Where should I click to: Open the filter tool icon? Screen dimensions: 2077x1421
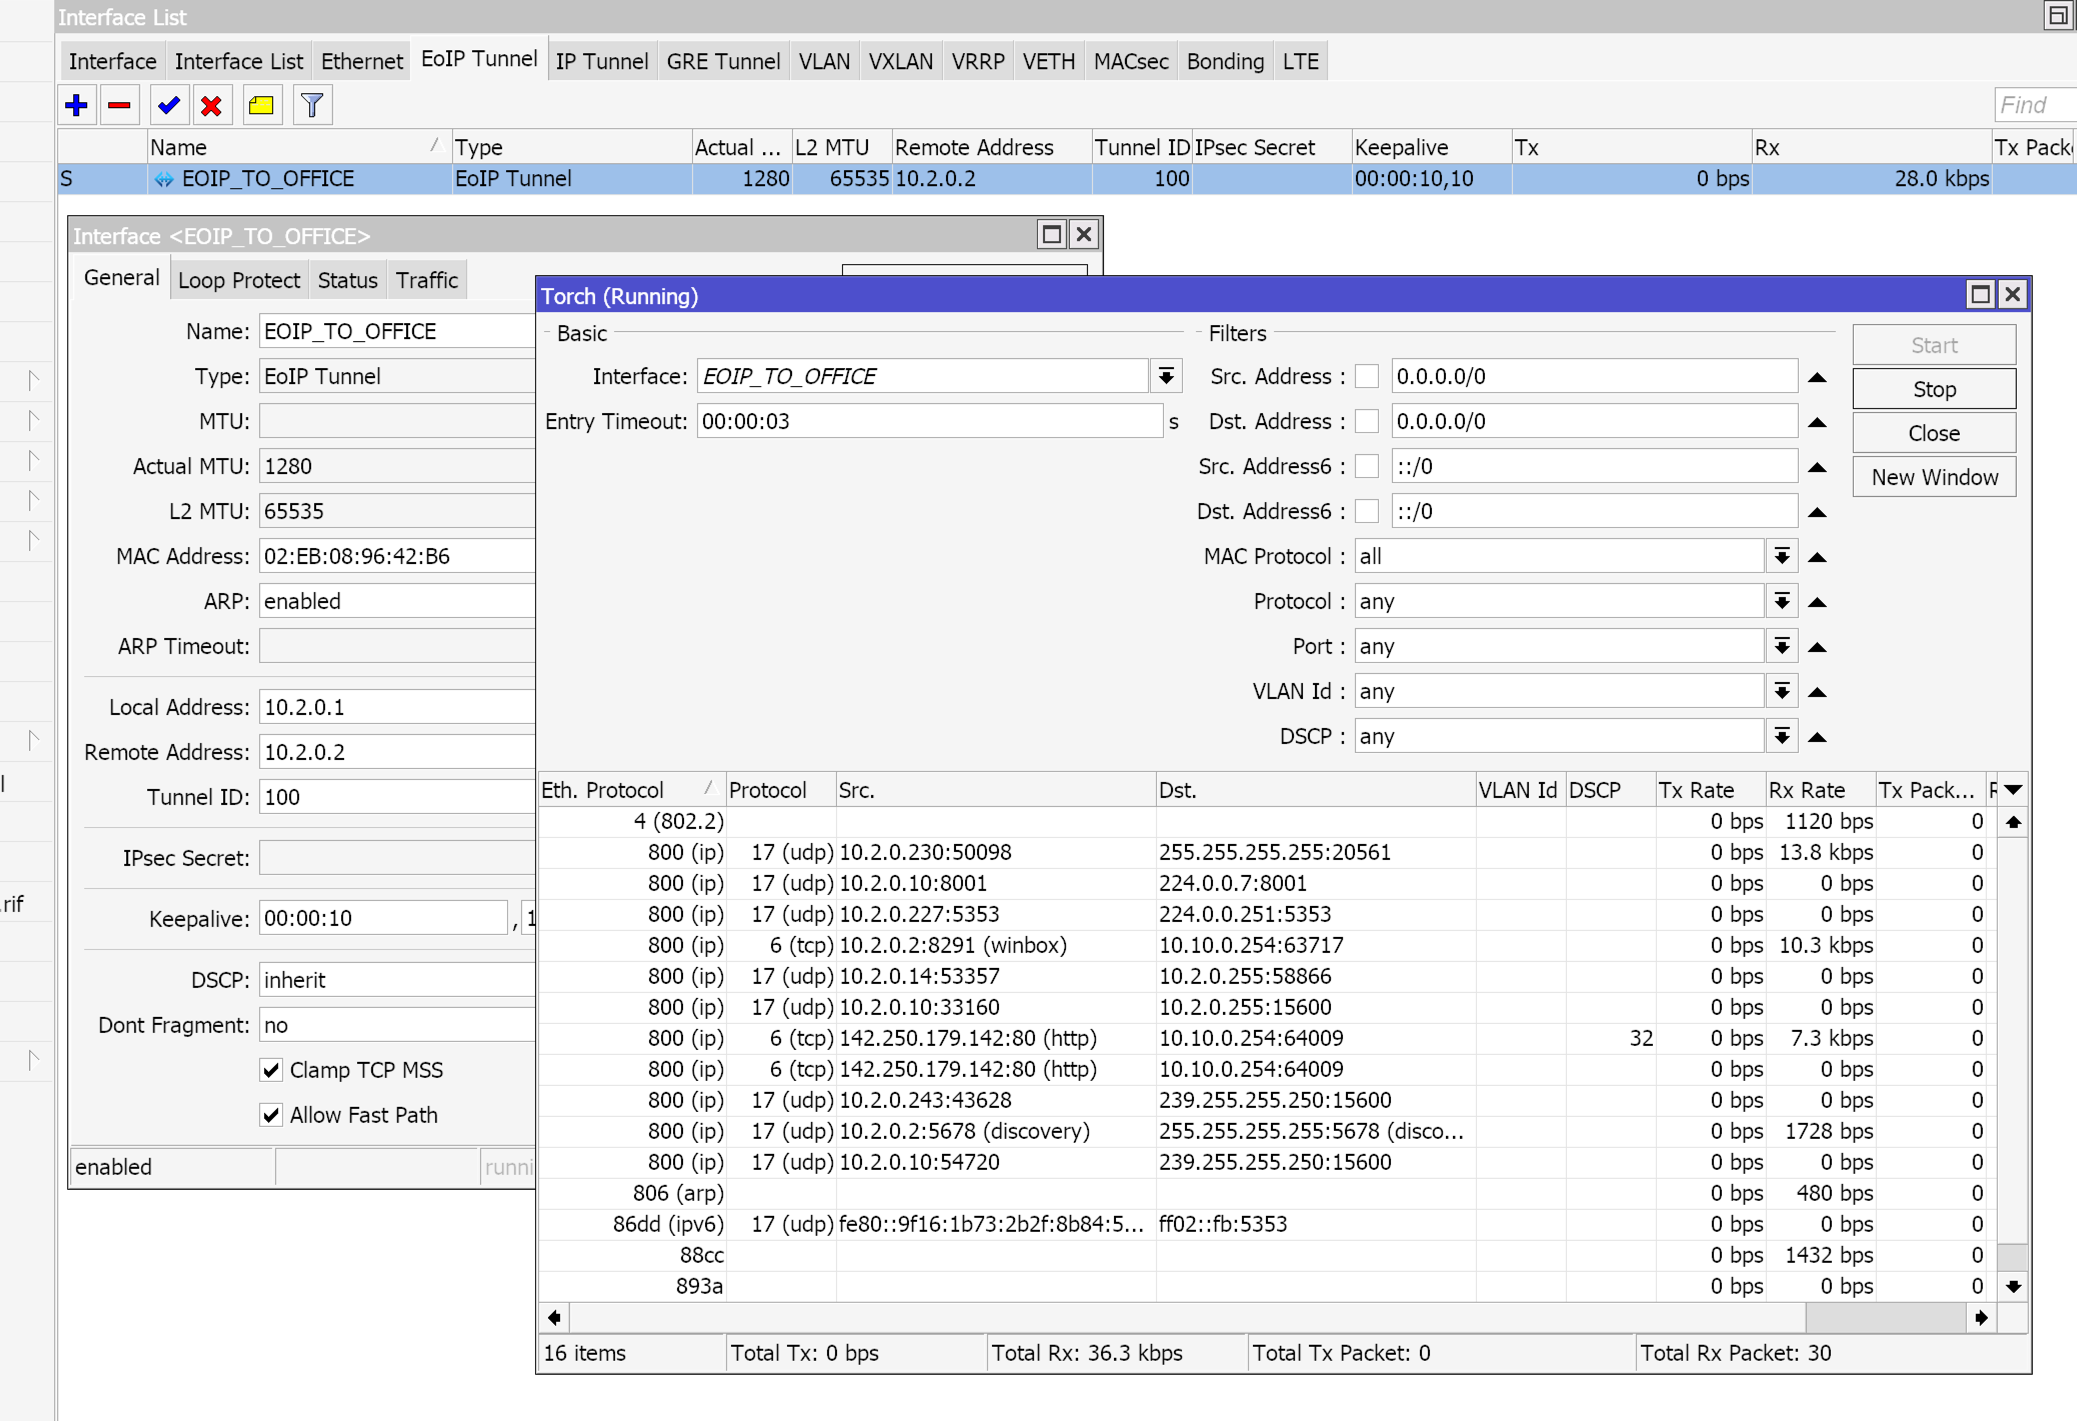tap(312, 104)
